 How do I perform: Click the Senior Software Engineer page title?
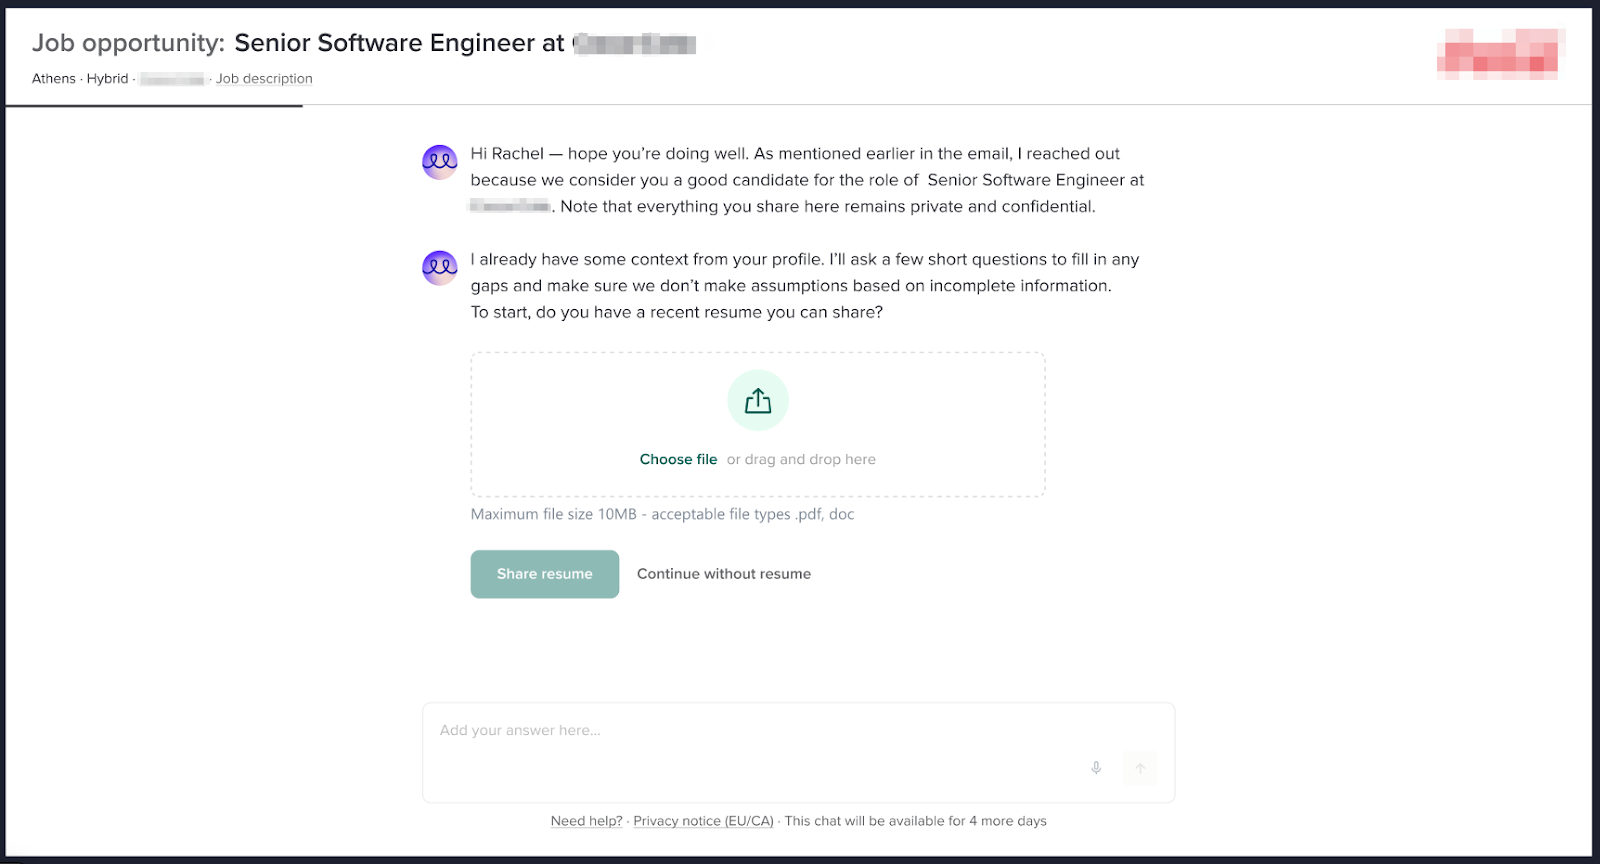[399, 43]
